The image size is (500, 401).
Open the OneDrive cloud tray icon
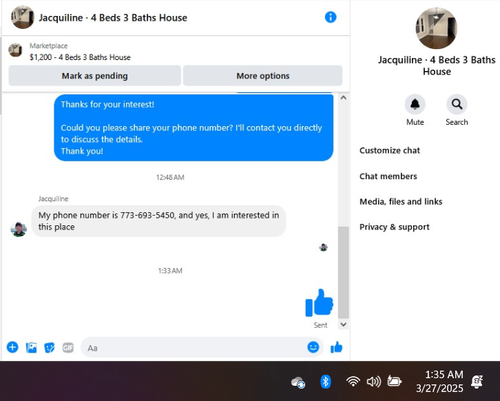tap(298, 382)
